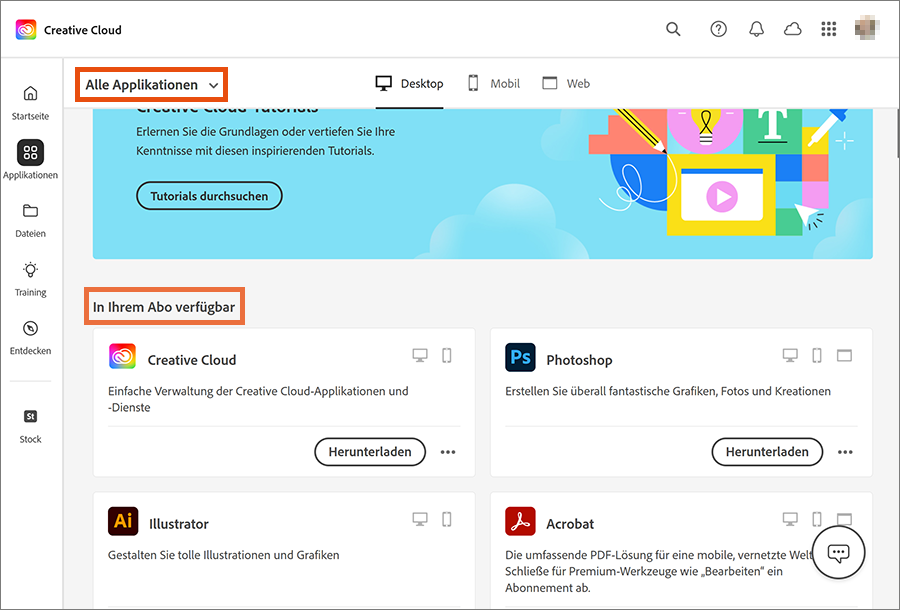Image resolution: width=900 pixels, height=610 pixels.
Task: Open the help question mark icon
Action: [x=718, y=29]
